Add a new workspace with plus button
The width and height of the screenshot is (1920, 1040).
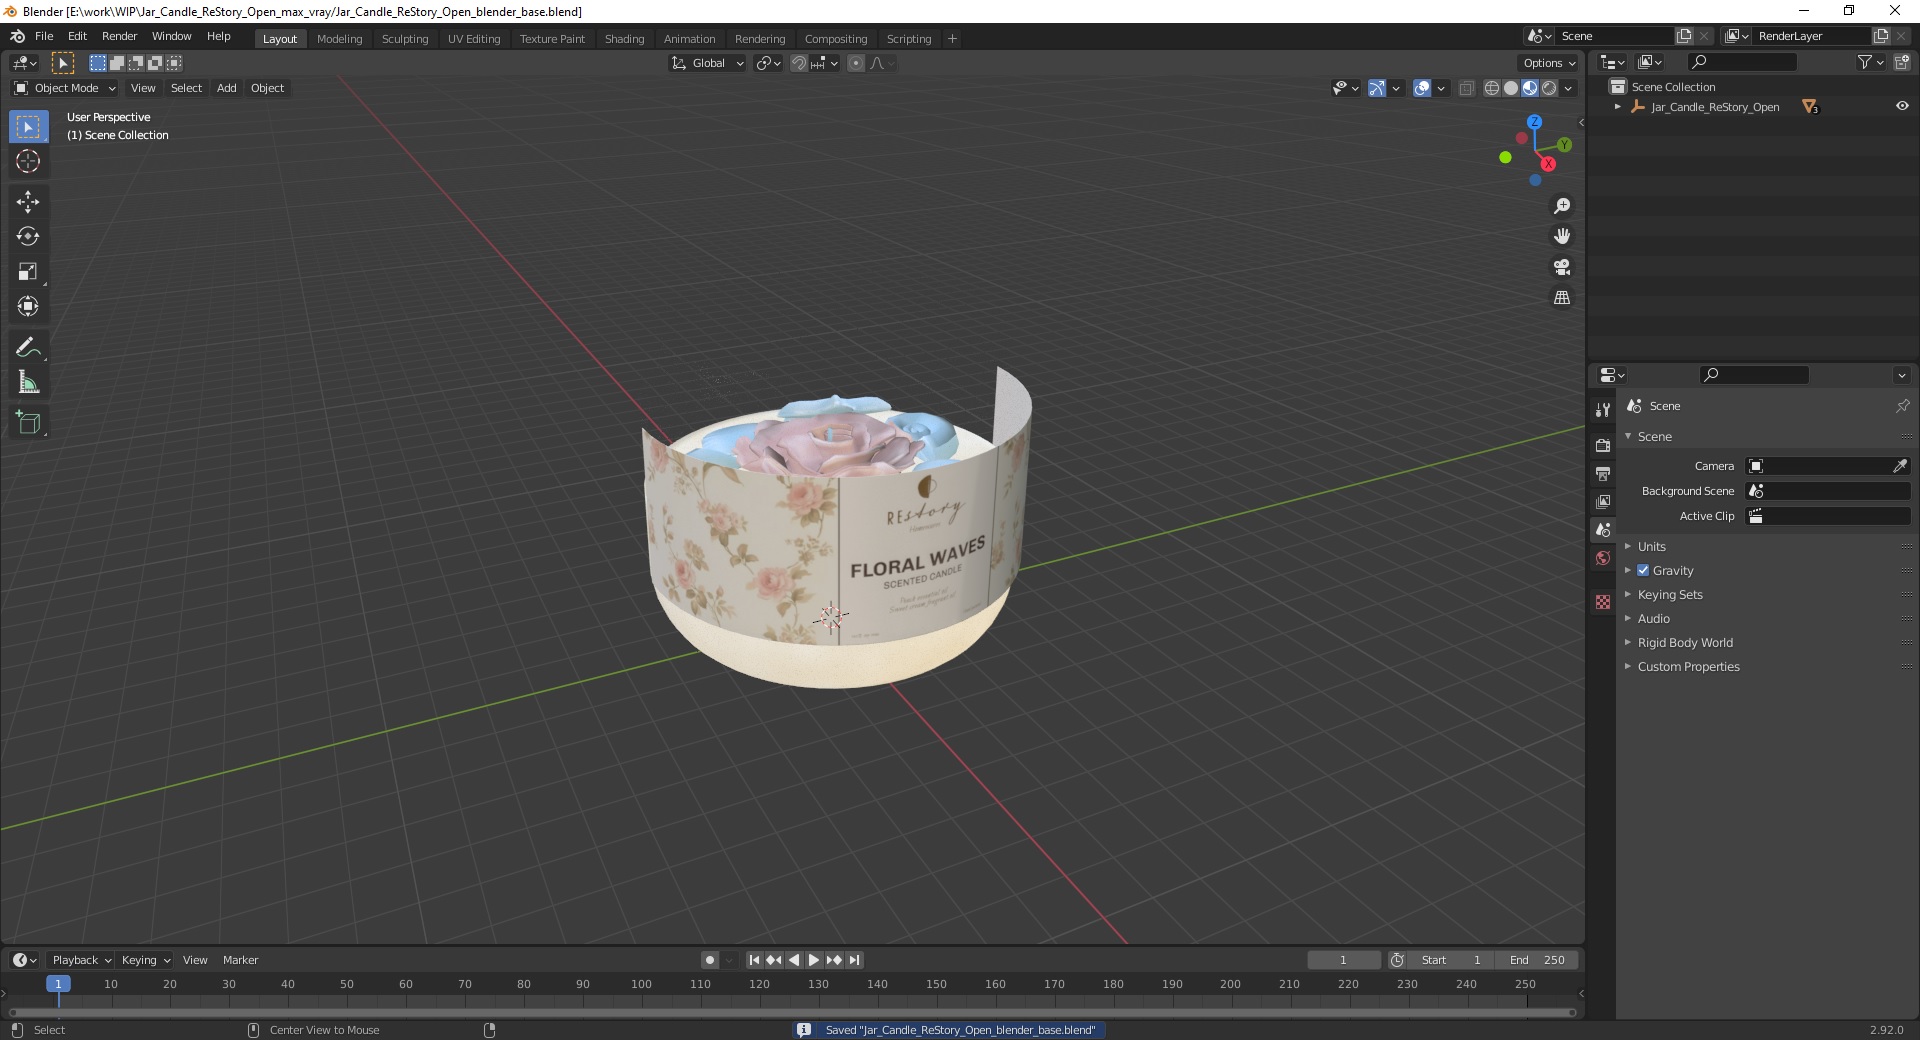[x=952, y=38]
